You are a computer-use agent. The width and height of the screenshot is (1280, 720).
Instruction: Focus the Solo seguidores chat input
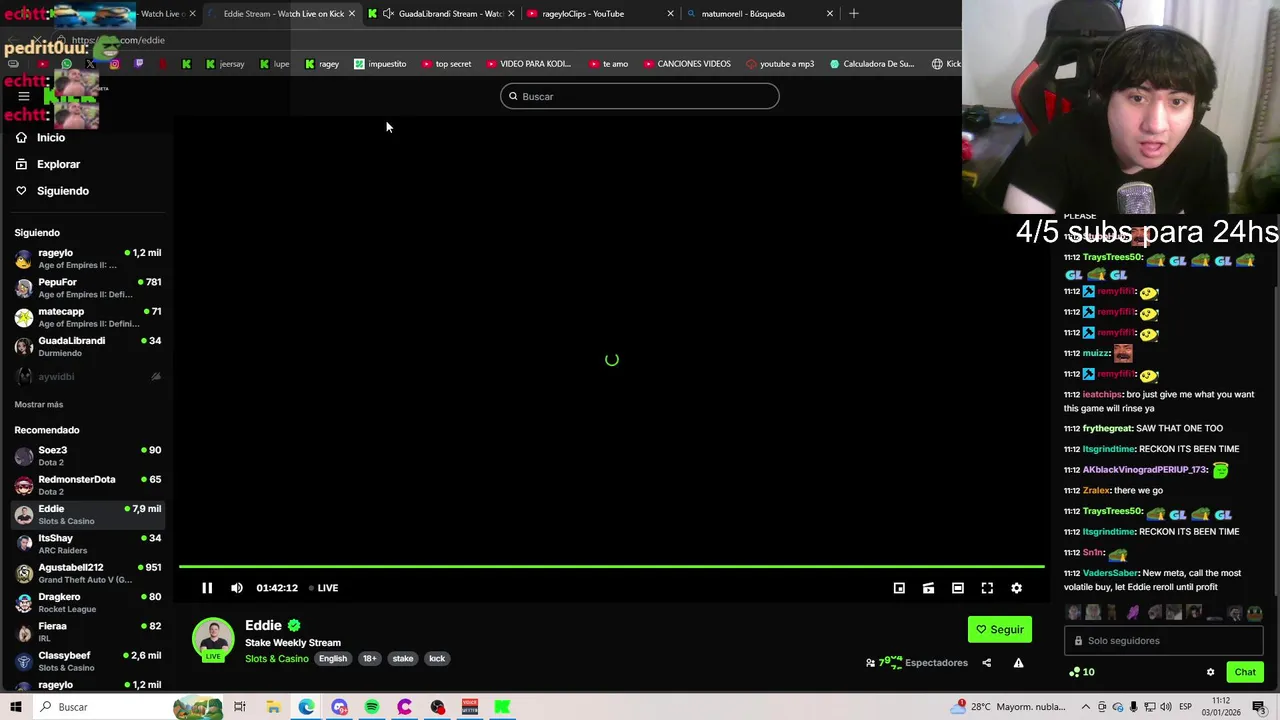coord(1163,641)
